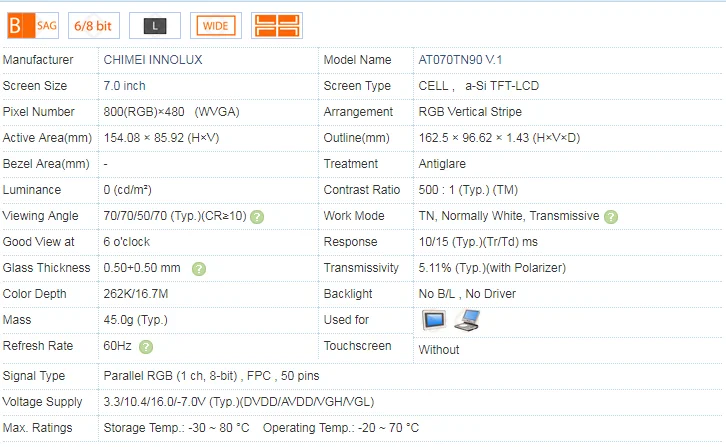726x447 pixels.
Task: Click backlight No B/L , No Driver
Action: click(x=467, y=294)
